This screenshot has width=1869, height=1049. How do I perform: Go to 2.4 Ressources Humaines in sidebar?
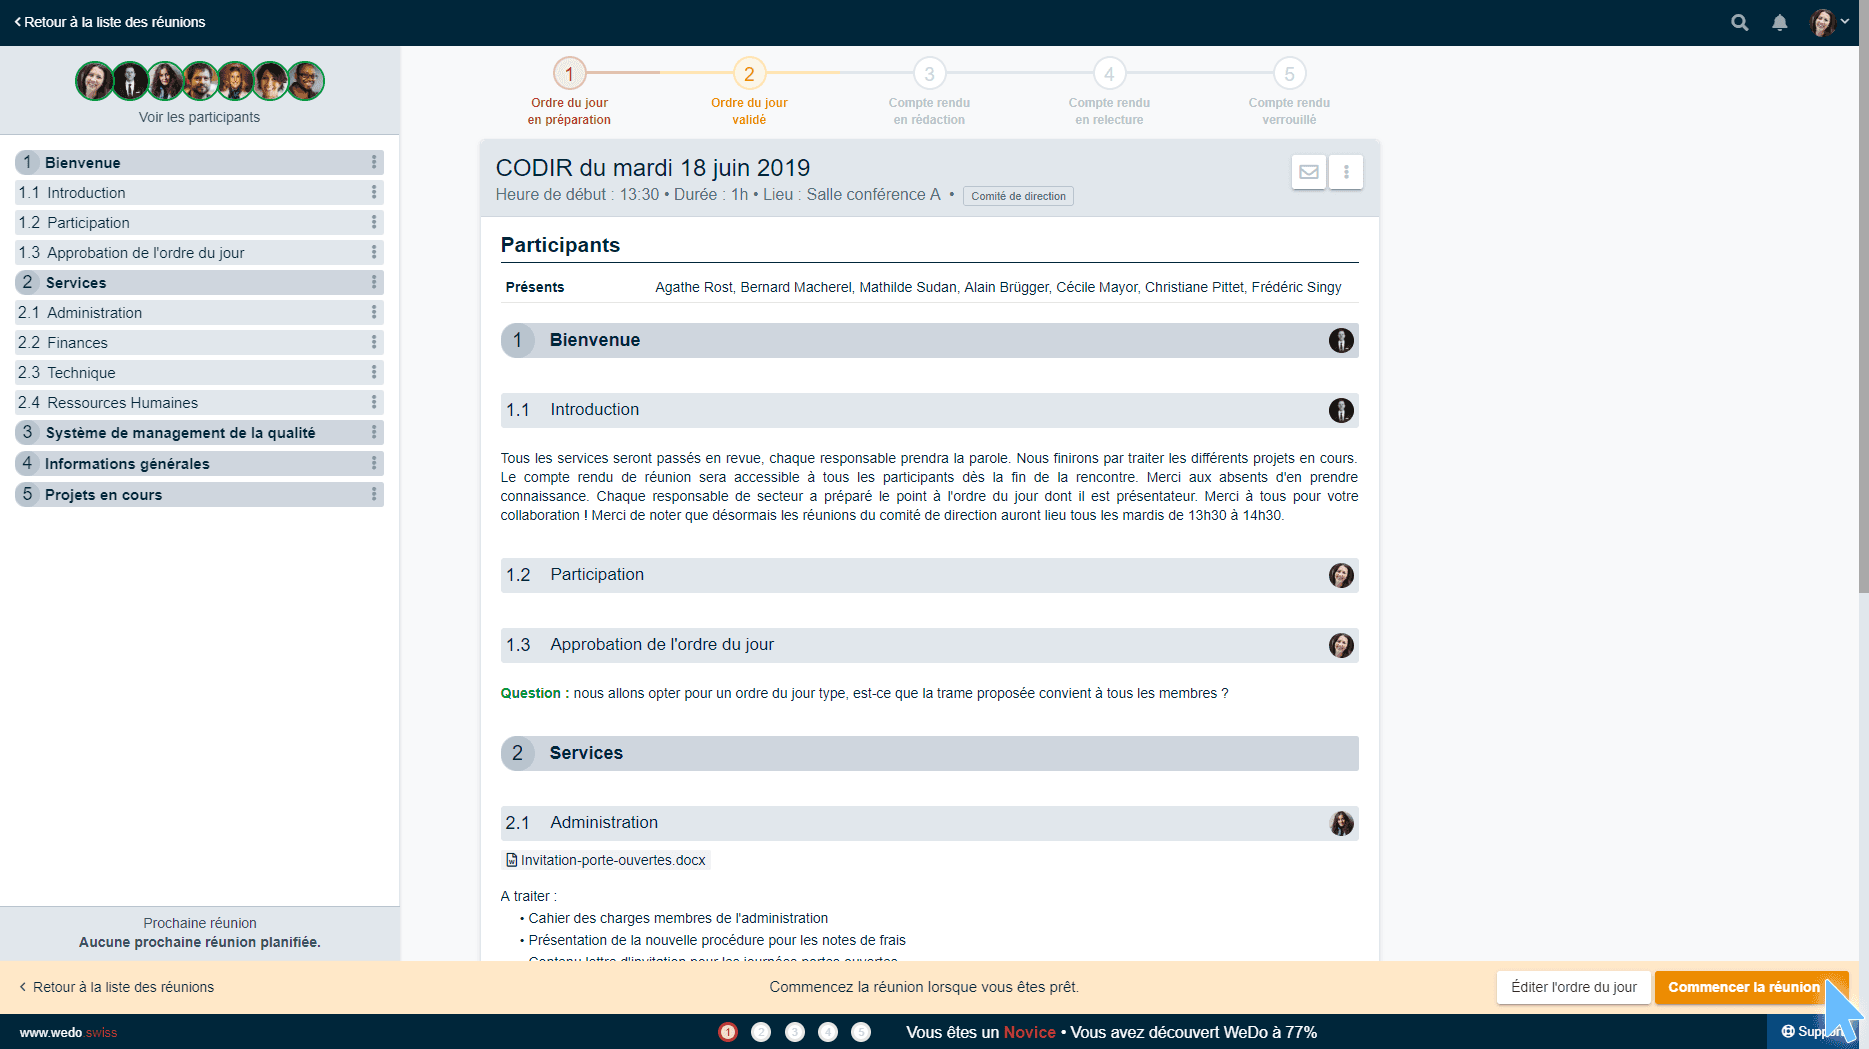(x=199, y=402)
